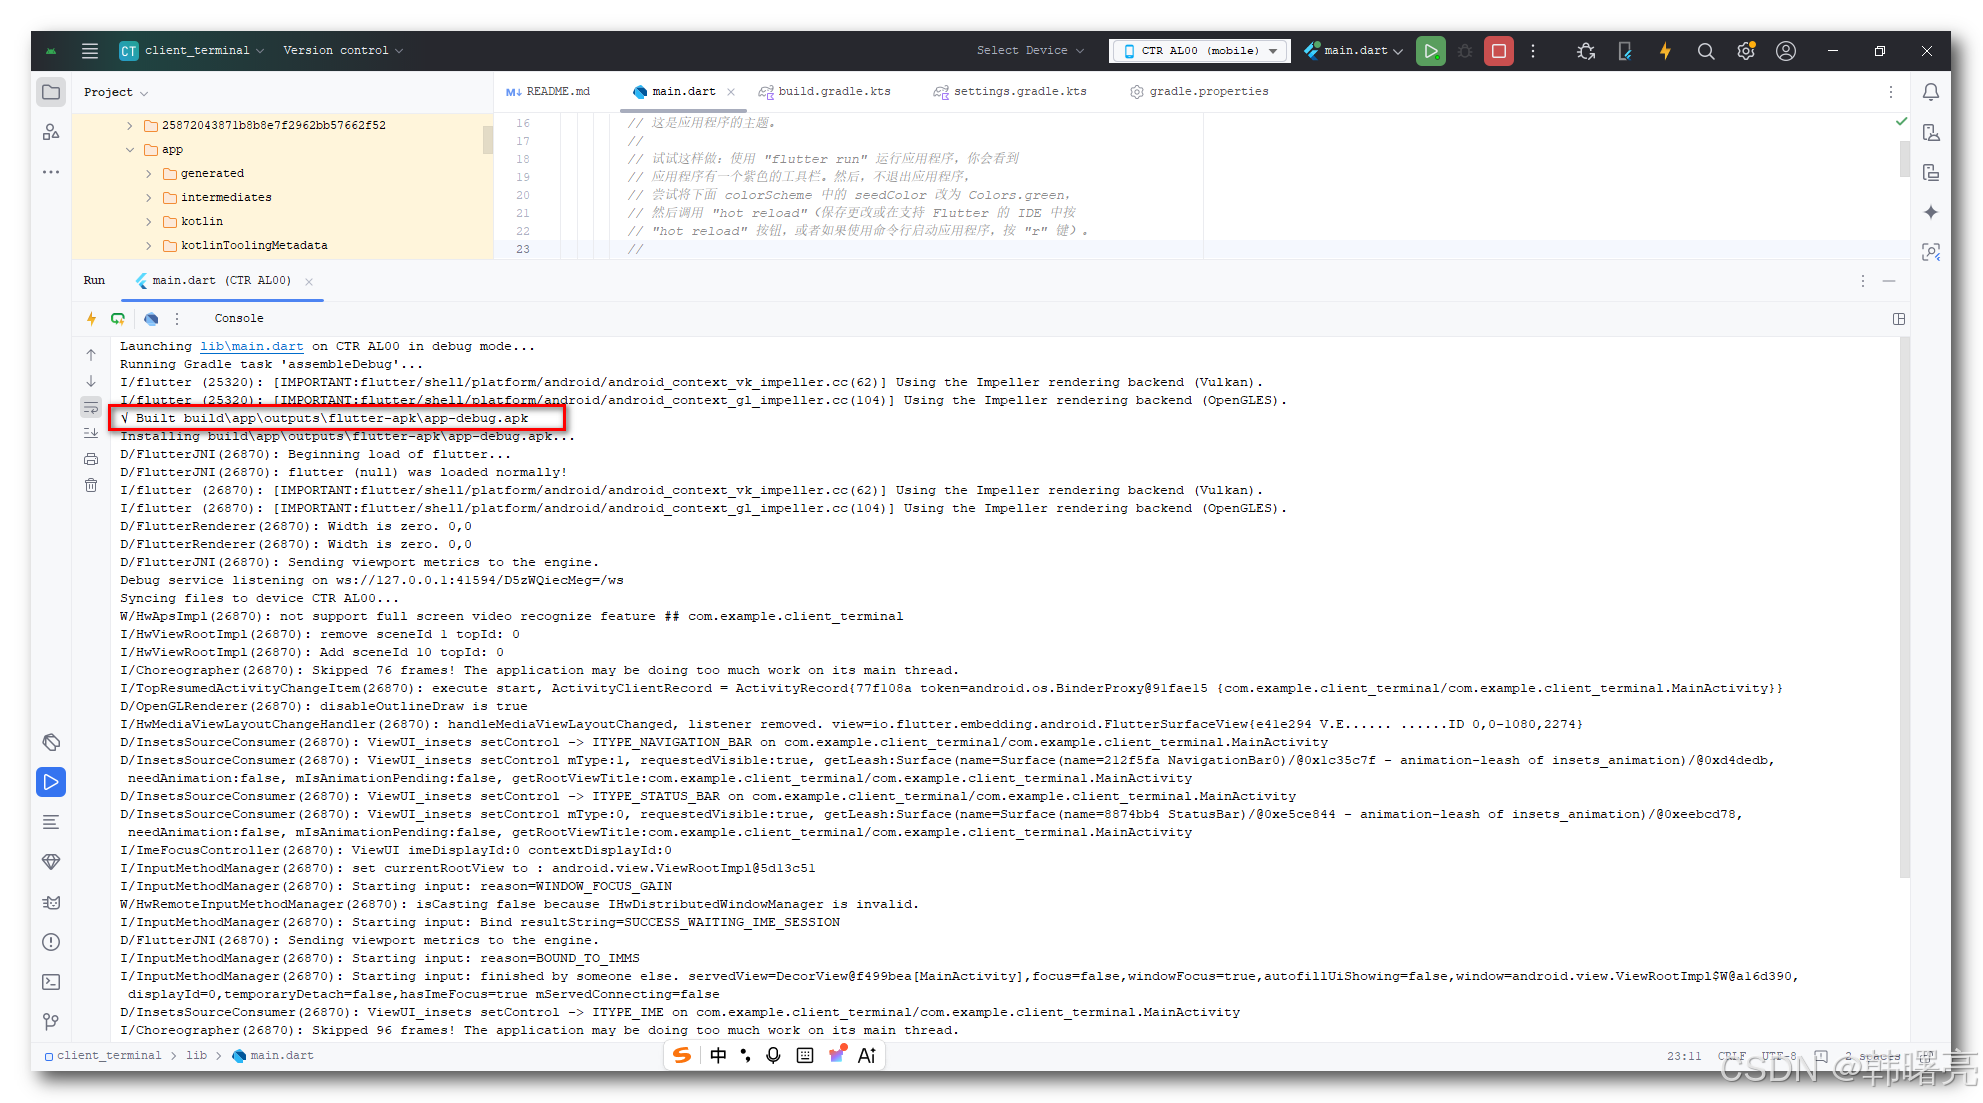Expand the kotlin folder
The height and width of the screenshot is (1103, 1983).
pyautogui.click(x=149, y=222)
